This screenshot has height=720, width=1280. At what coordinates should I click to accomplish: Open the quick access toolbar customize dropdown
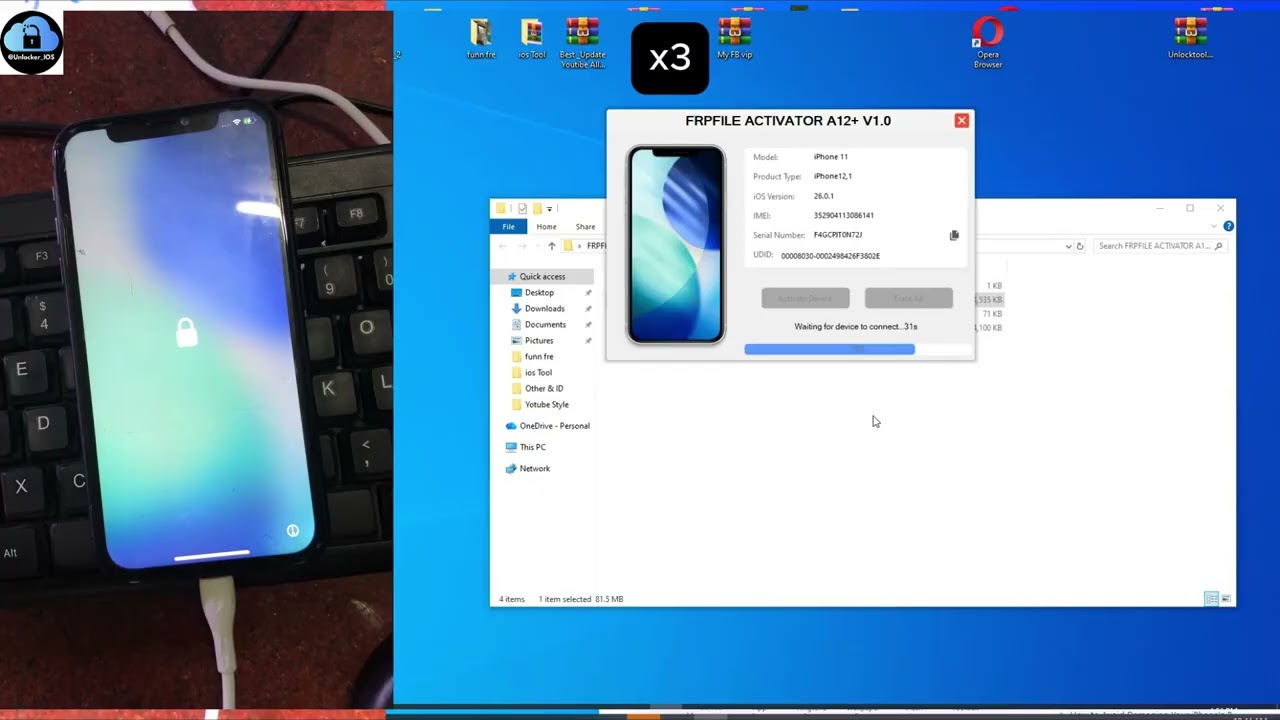click(x=549, y=209)
